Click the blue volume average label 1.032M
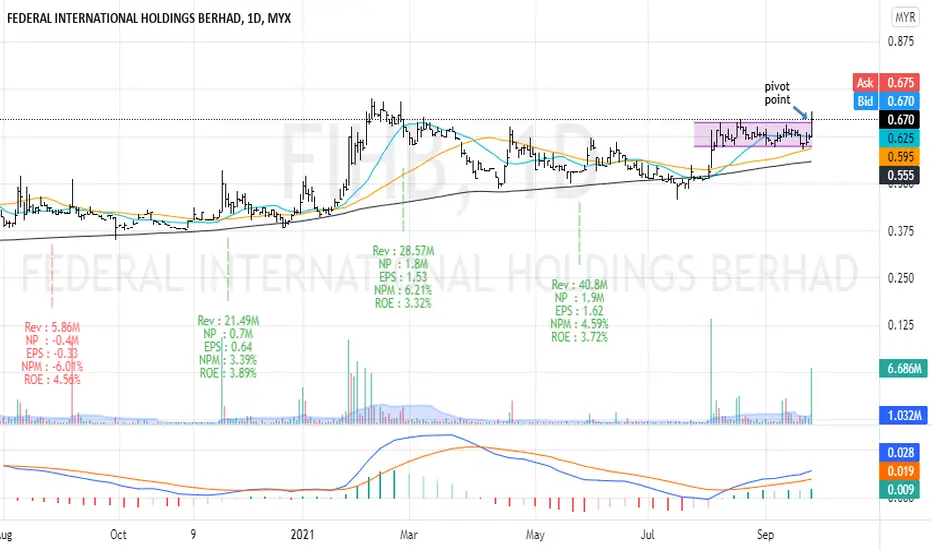Viewport: 932px width, 550px height. coord(903,415)
